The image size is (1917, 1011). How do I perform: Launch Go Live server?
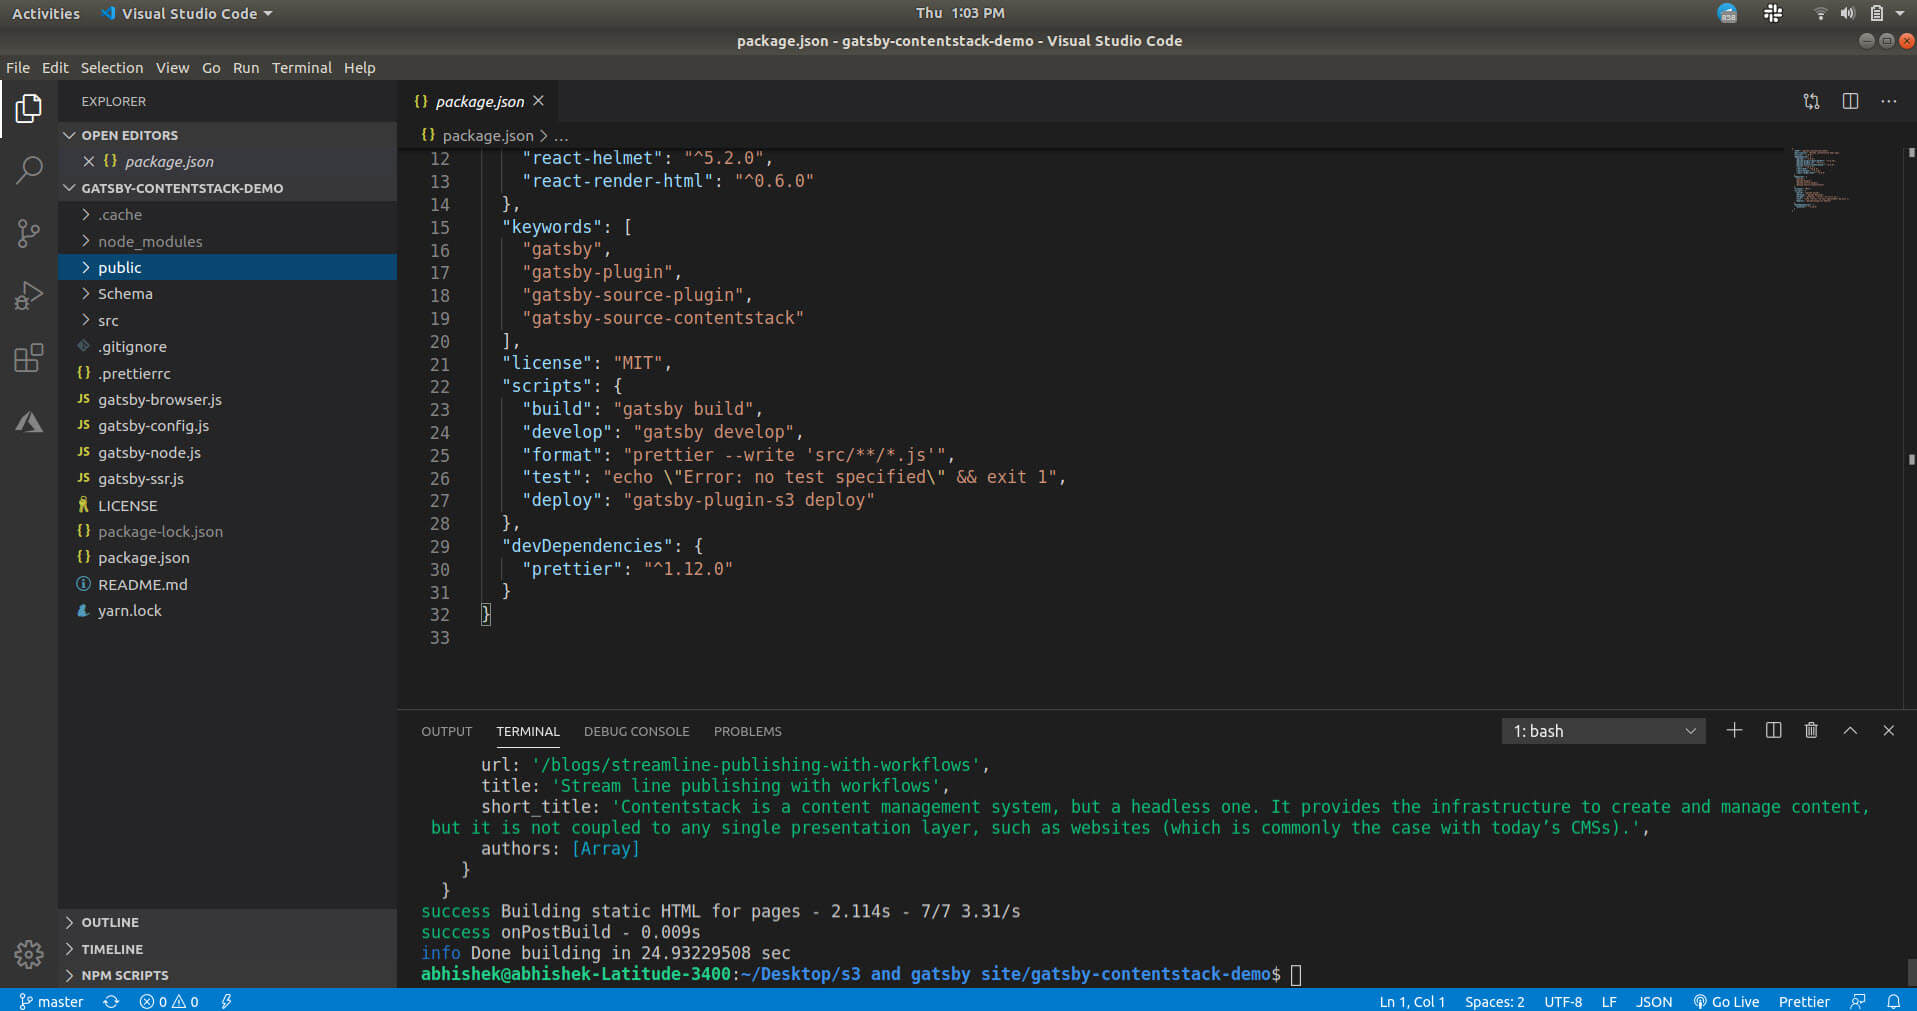[x=1726, y=1001]
